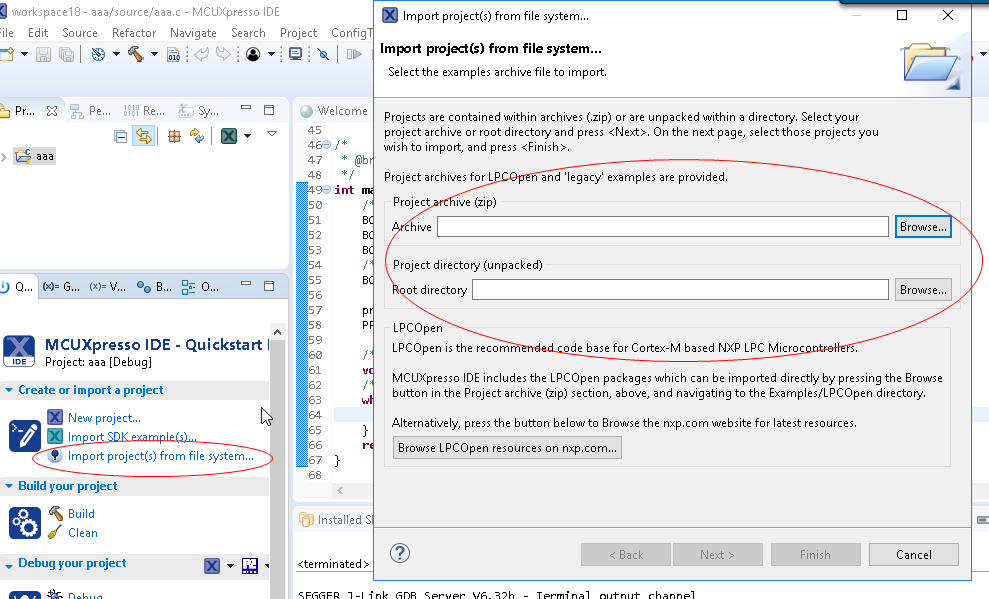989x599 pixels.
Task: Open the New dropdown arrow in the toolbar
Action: pyautogui.click(x=24, y=54)
